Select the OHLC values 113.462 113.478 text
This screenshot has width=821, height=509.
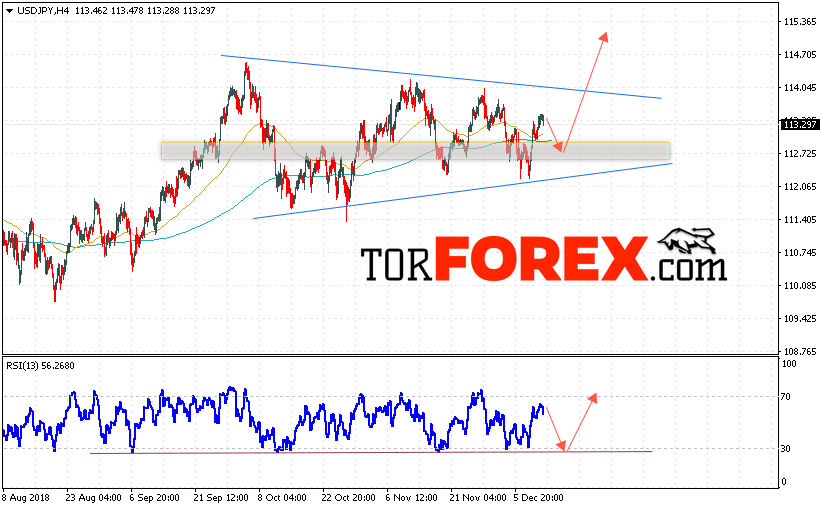(108, 10)
